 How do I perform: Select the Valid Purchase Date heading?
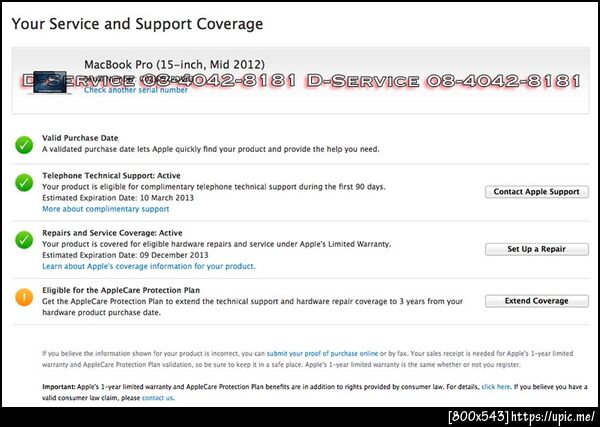80,138
